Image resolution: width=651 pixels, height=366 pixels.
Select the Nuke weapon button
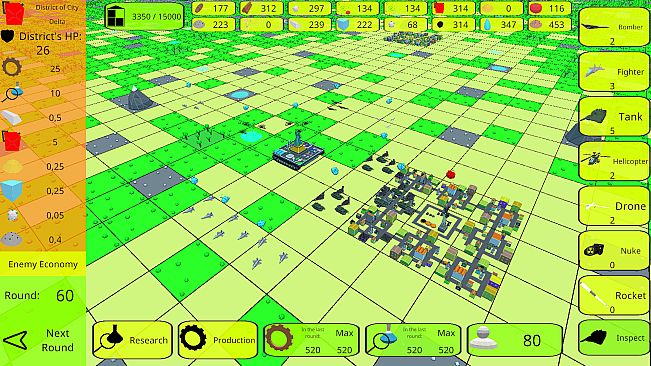click(x=614, y=251)
